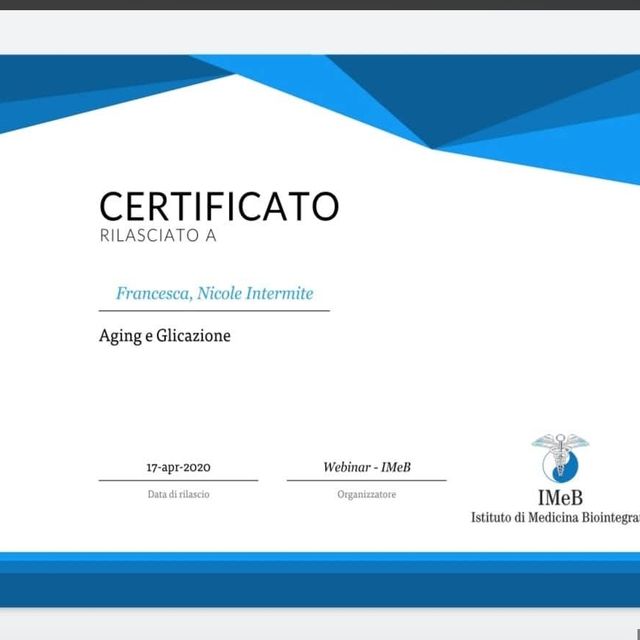Click the large 'IMeB' logo wordmark
This screenshot has height=640, width=640.
[x=560, y=498]
